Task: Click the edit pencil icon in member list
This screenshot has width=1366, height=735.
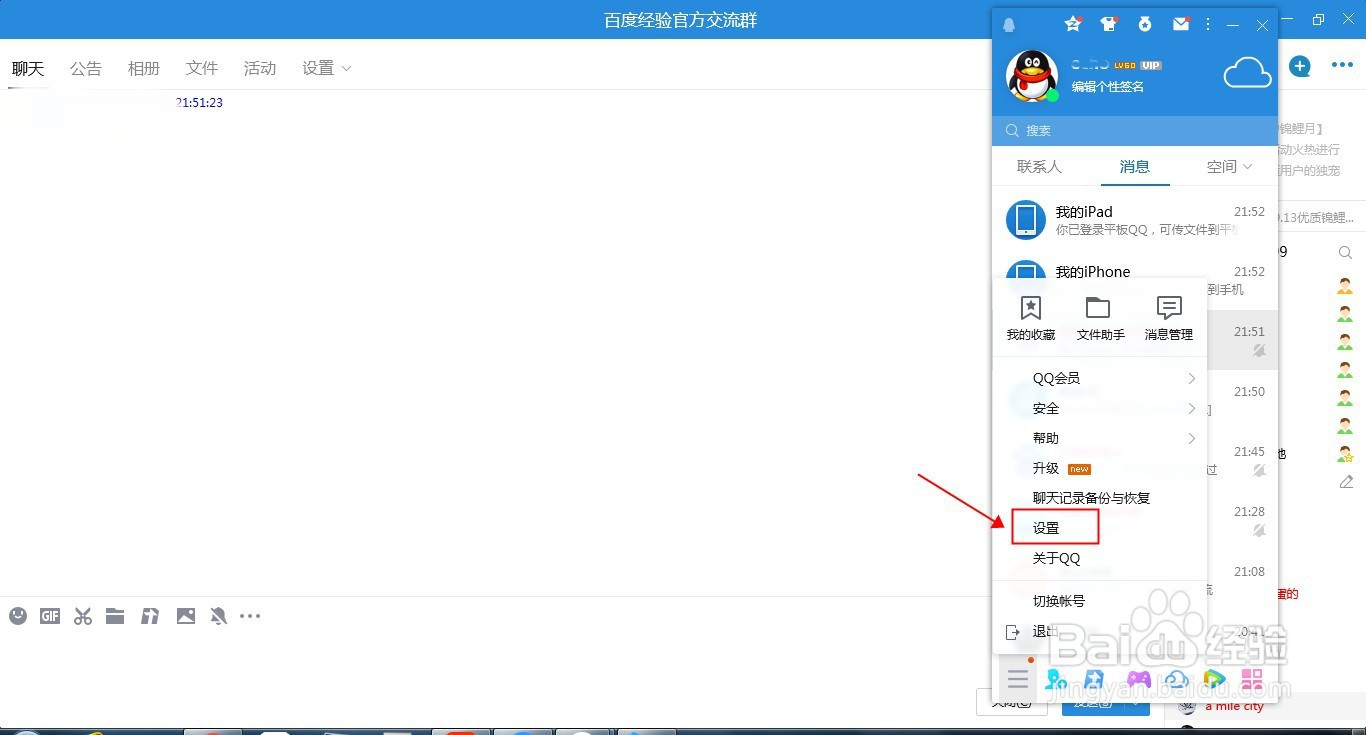Action: pyautogui.click(x=1346, y=482)
